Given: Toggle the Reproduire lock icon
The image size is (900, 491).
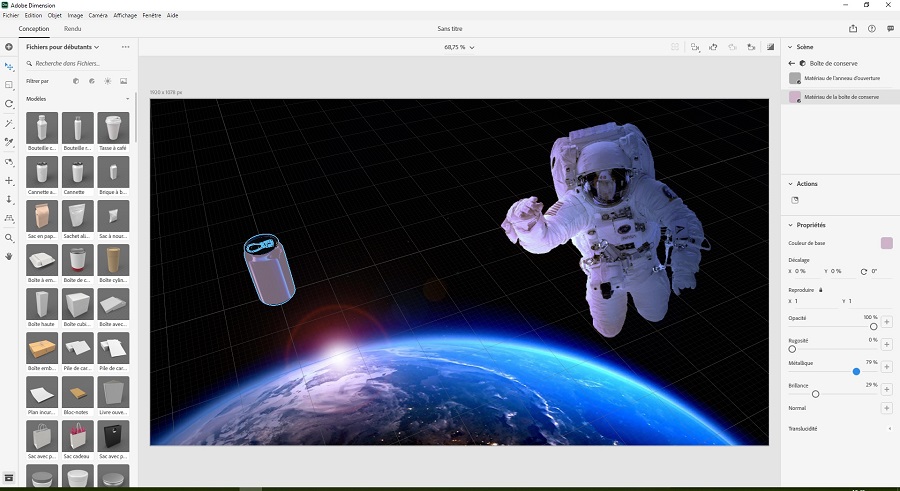Looking at the screenshot, I should pyautogui.click(x=821, y=290).
